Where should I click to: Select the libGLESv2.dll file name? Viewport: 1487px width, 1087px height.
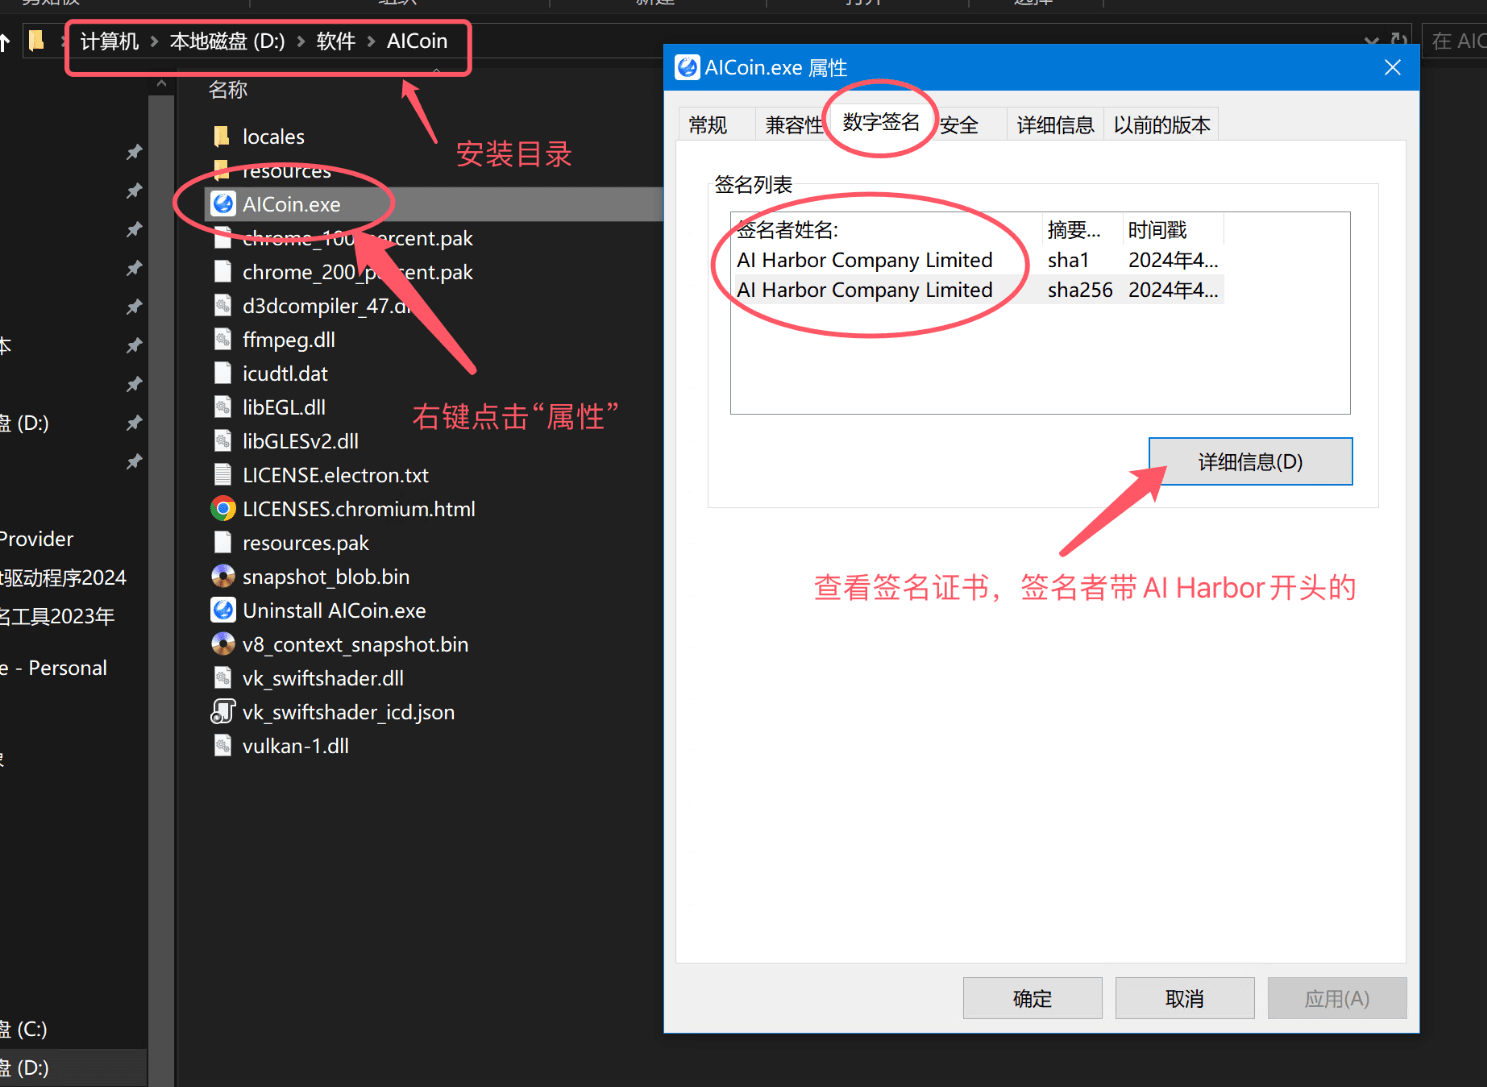click(x=300, y=441)
